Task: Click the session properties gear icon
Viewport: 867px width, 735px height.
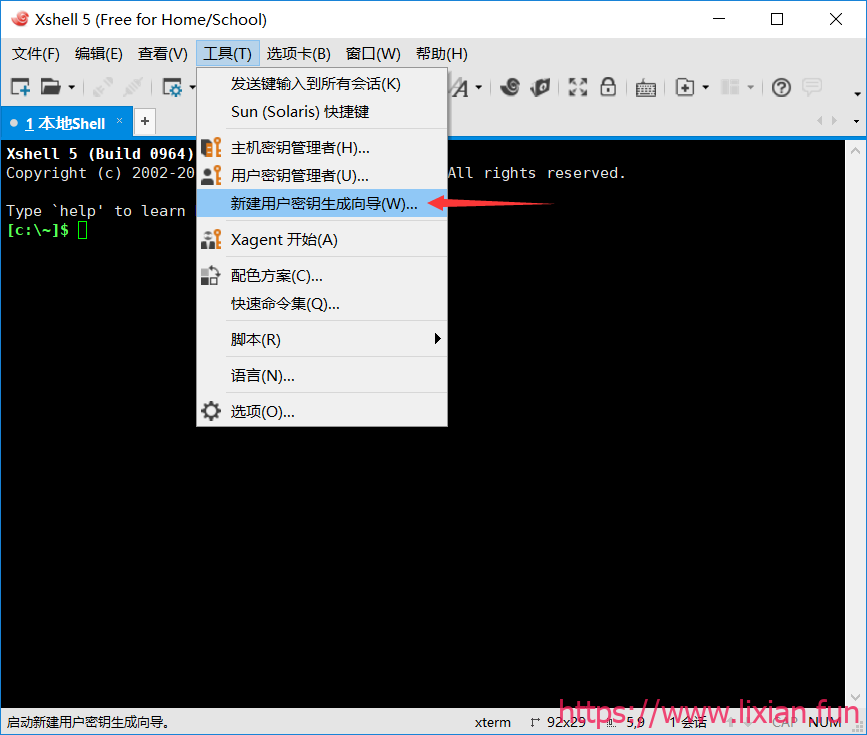Action: (x=173, y=87)
